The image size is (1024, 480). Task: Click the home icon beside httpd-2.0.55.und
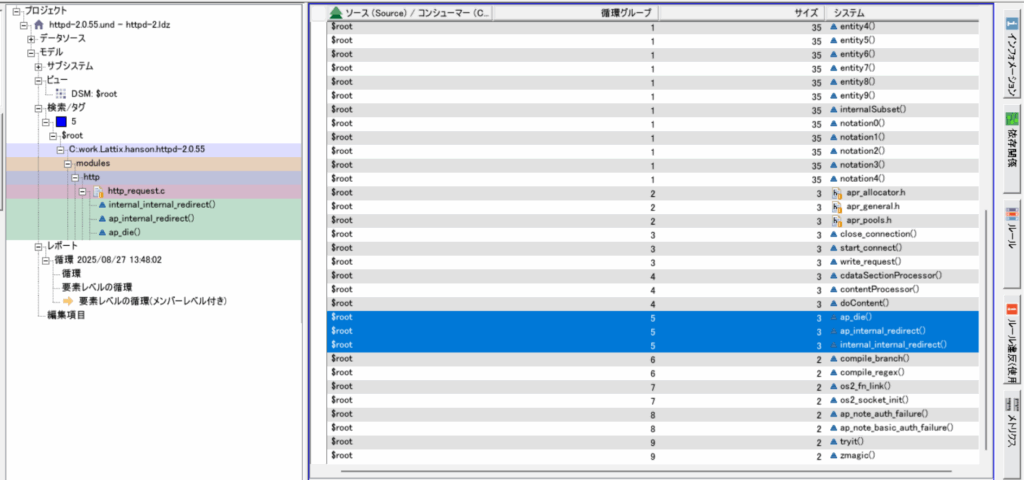(x=38, y=24)
